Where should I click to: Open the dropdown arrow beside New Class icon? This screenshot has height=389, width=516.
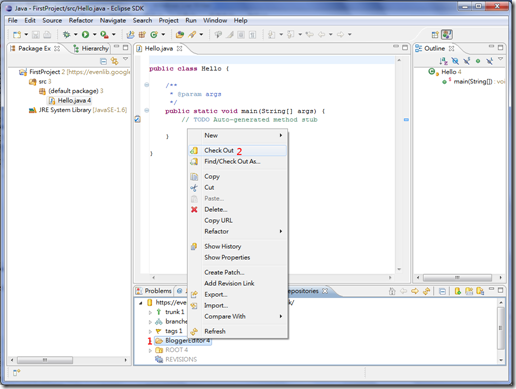(163, 34)
